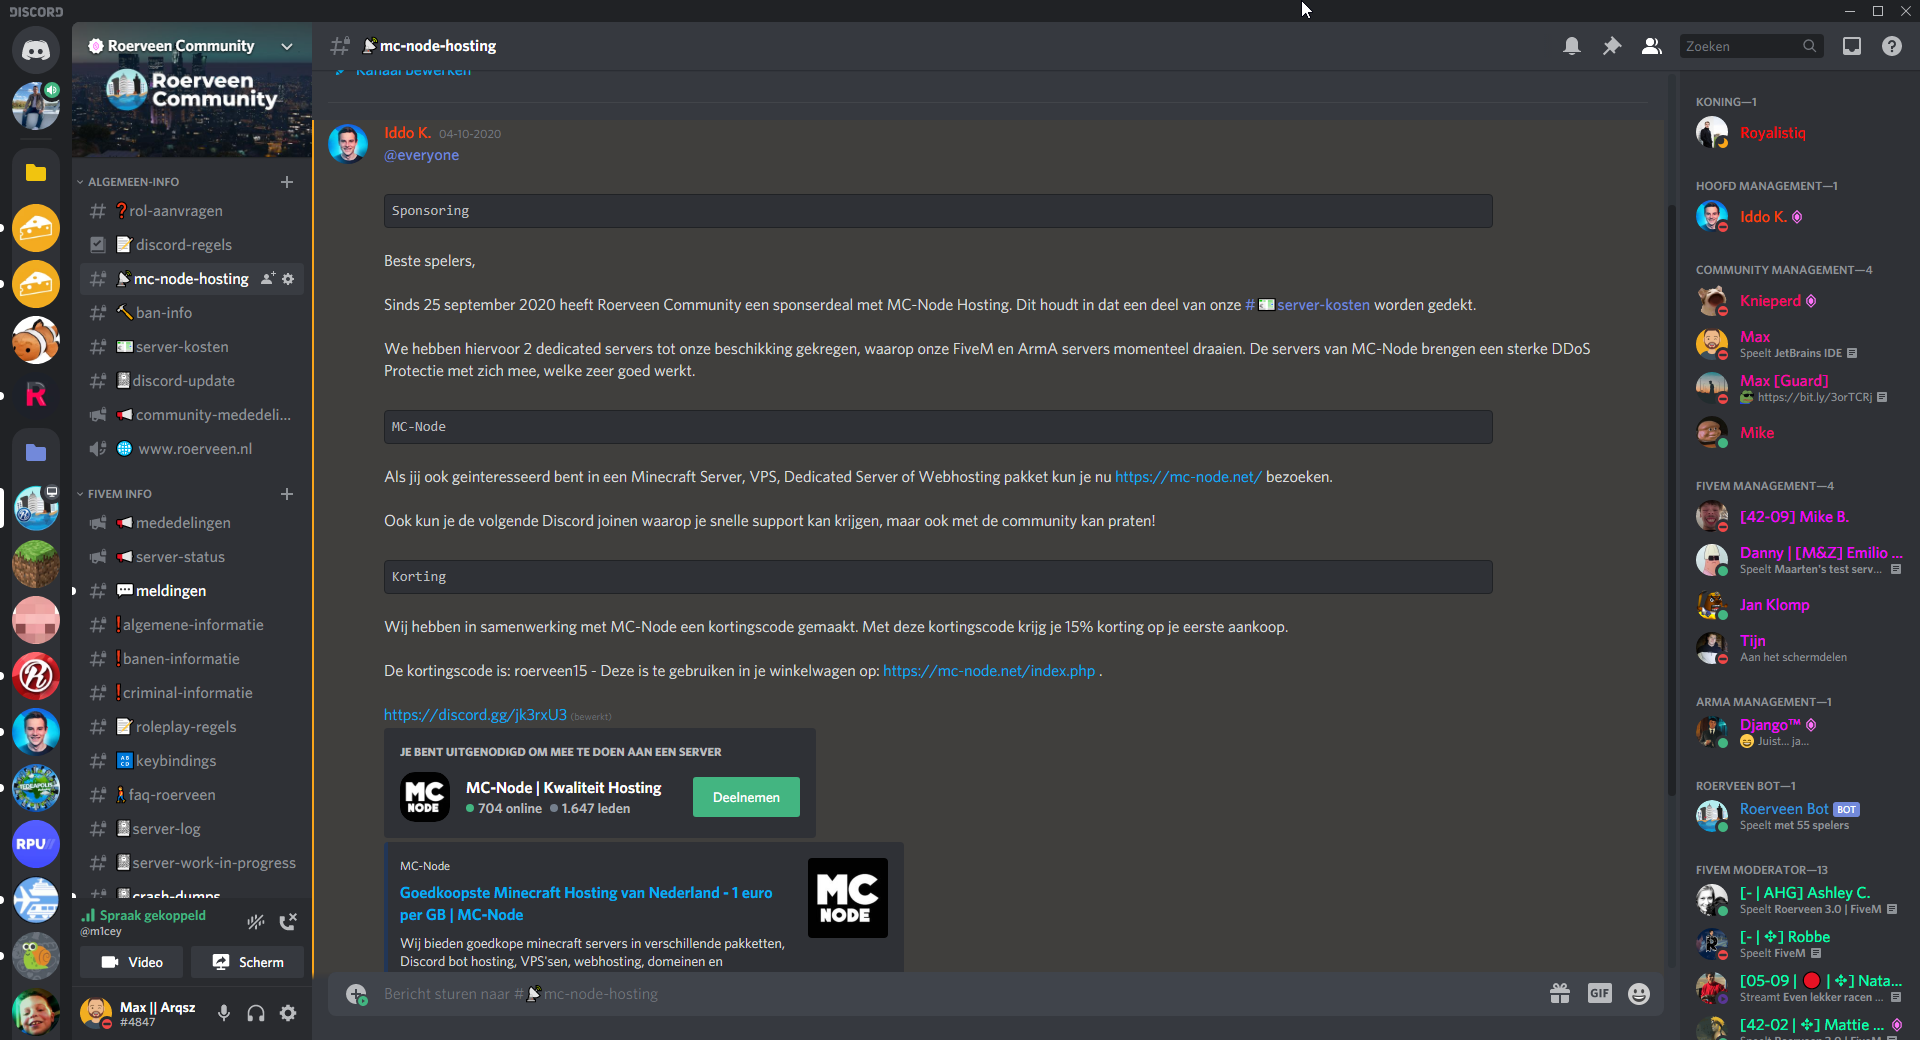The height and width of the screenshot is (1040, 1920).
Task: Show pinned messages
Action: coord(1612,46)
